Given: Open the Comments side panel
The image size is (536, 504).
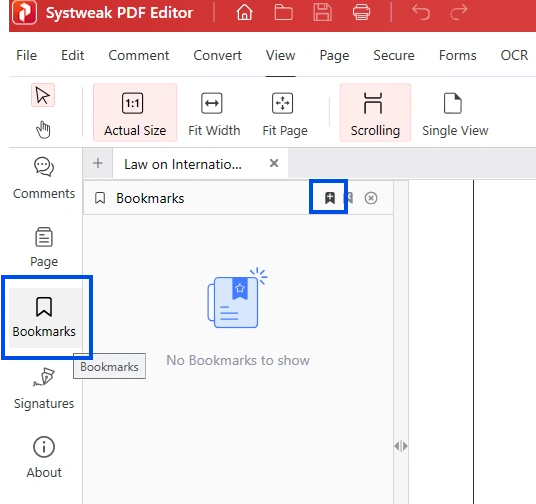Looking at the screenshot, I should click(x=44, y=178).
